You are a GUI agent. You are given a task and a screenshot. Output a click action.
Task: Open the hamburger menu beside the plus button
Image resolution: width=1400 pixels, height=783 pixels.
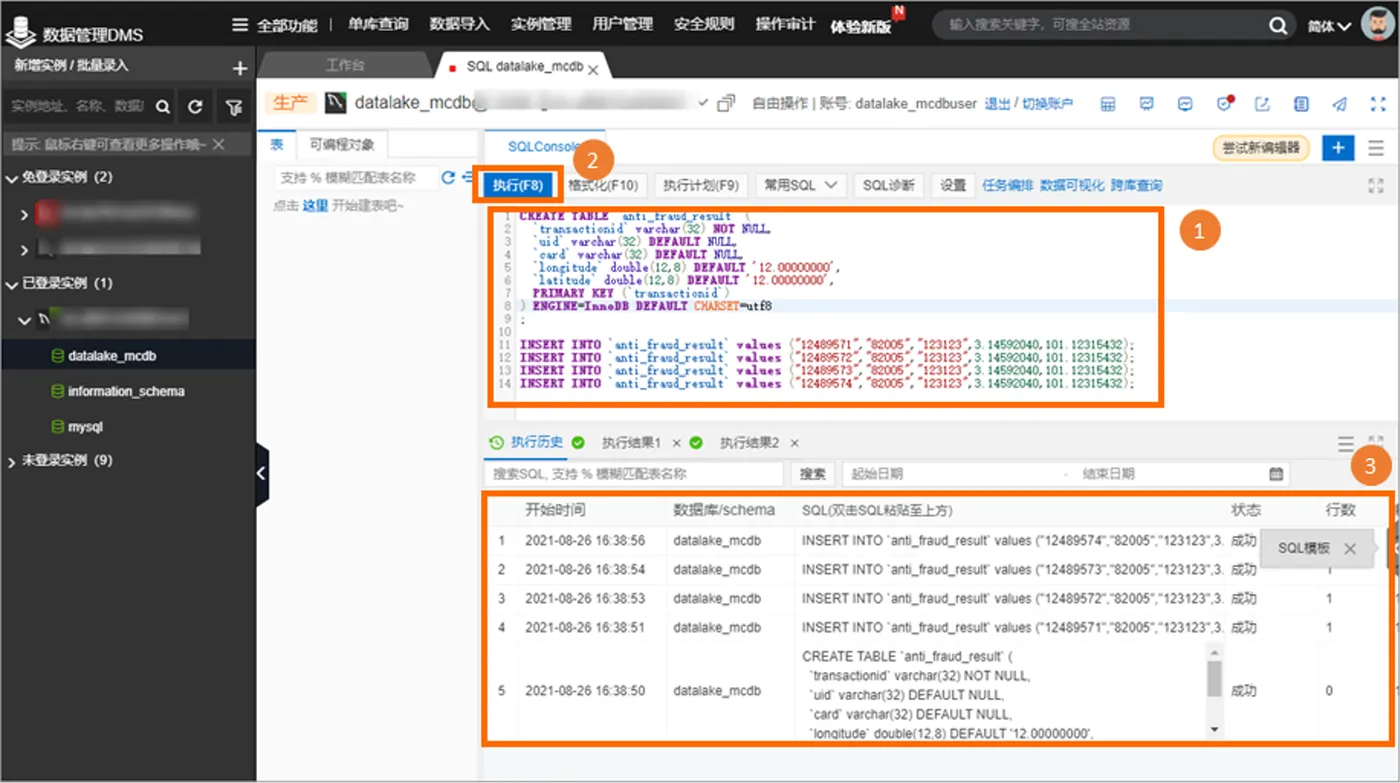click(x=1376, y=148)
